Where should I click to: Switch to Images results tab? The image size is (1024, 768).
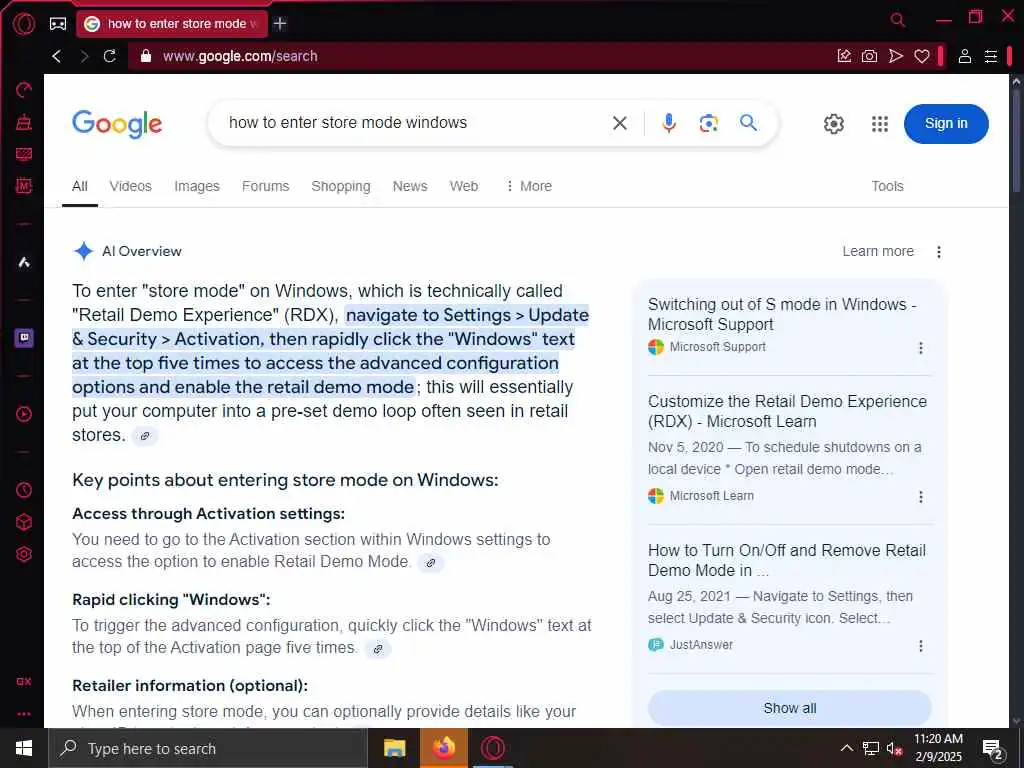pyautogui.click(x=197, y=186)
